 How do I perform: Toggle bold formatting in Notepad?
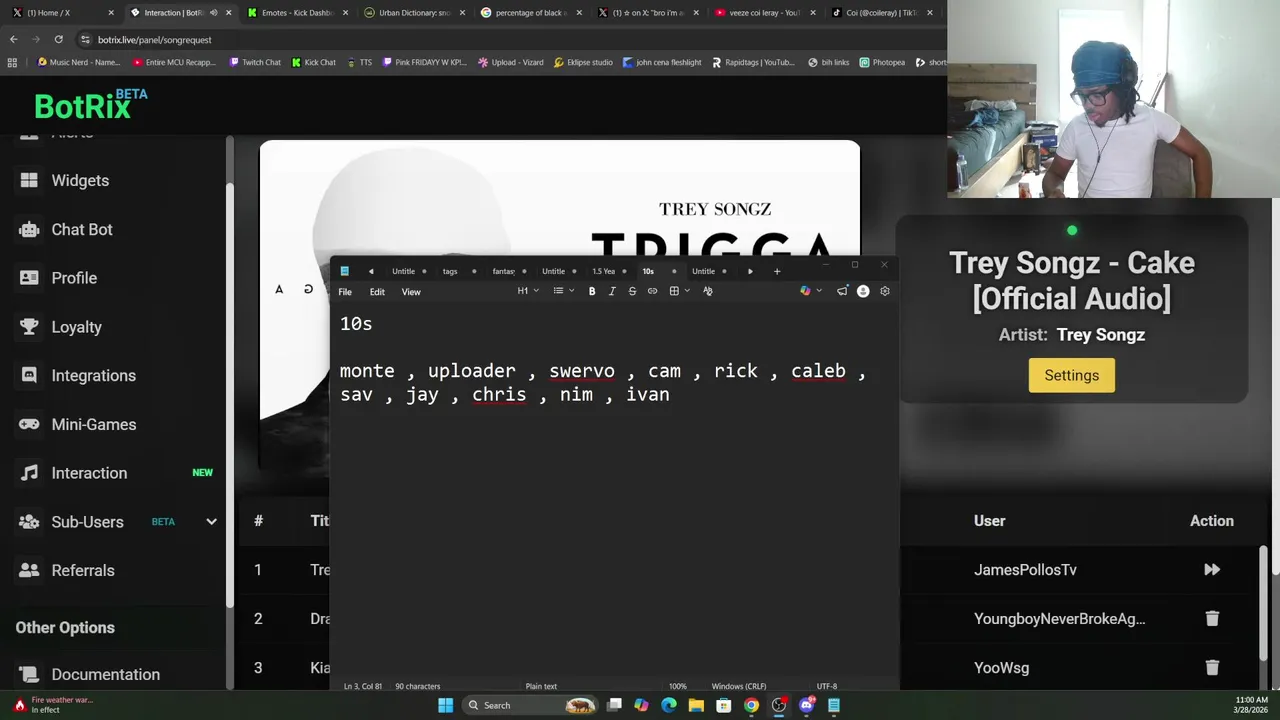[592, 291]
